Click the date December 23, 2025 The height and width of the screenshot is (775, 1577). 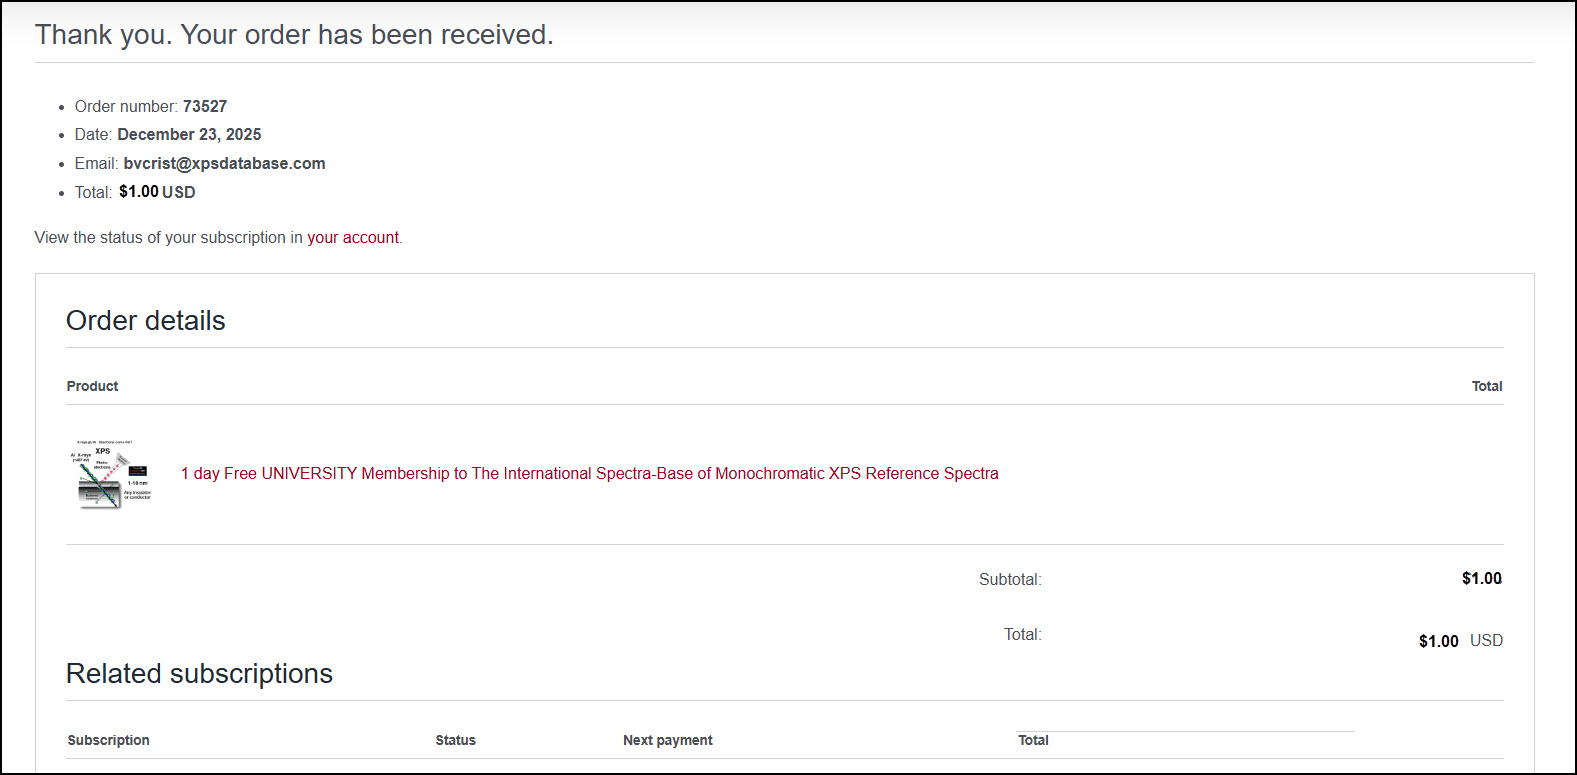pyautogui.click(x=189, y=135)
